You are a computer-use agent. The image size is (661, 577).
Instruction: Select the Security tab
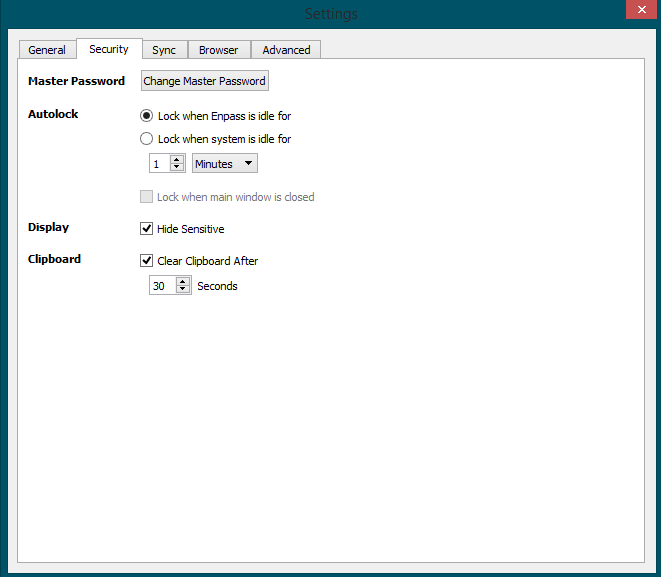(109, 49)
